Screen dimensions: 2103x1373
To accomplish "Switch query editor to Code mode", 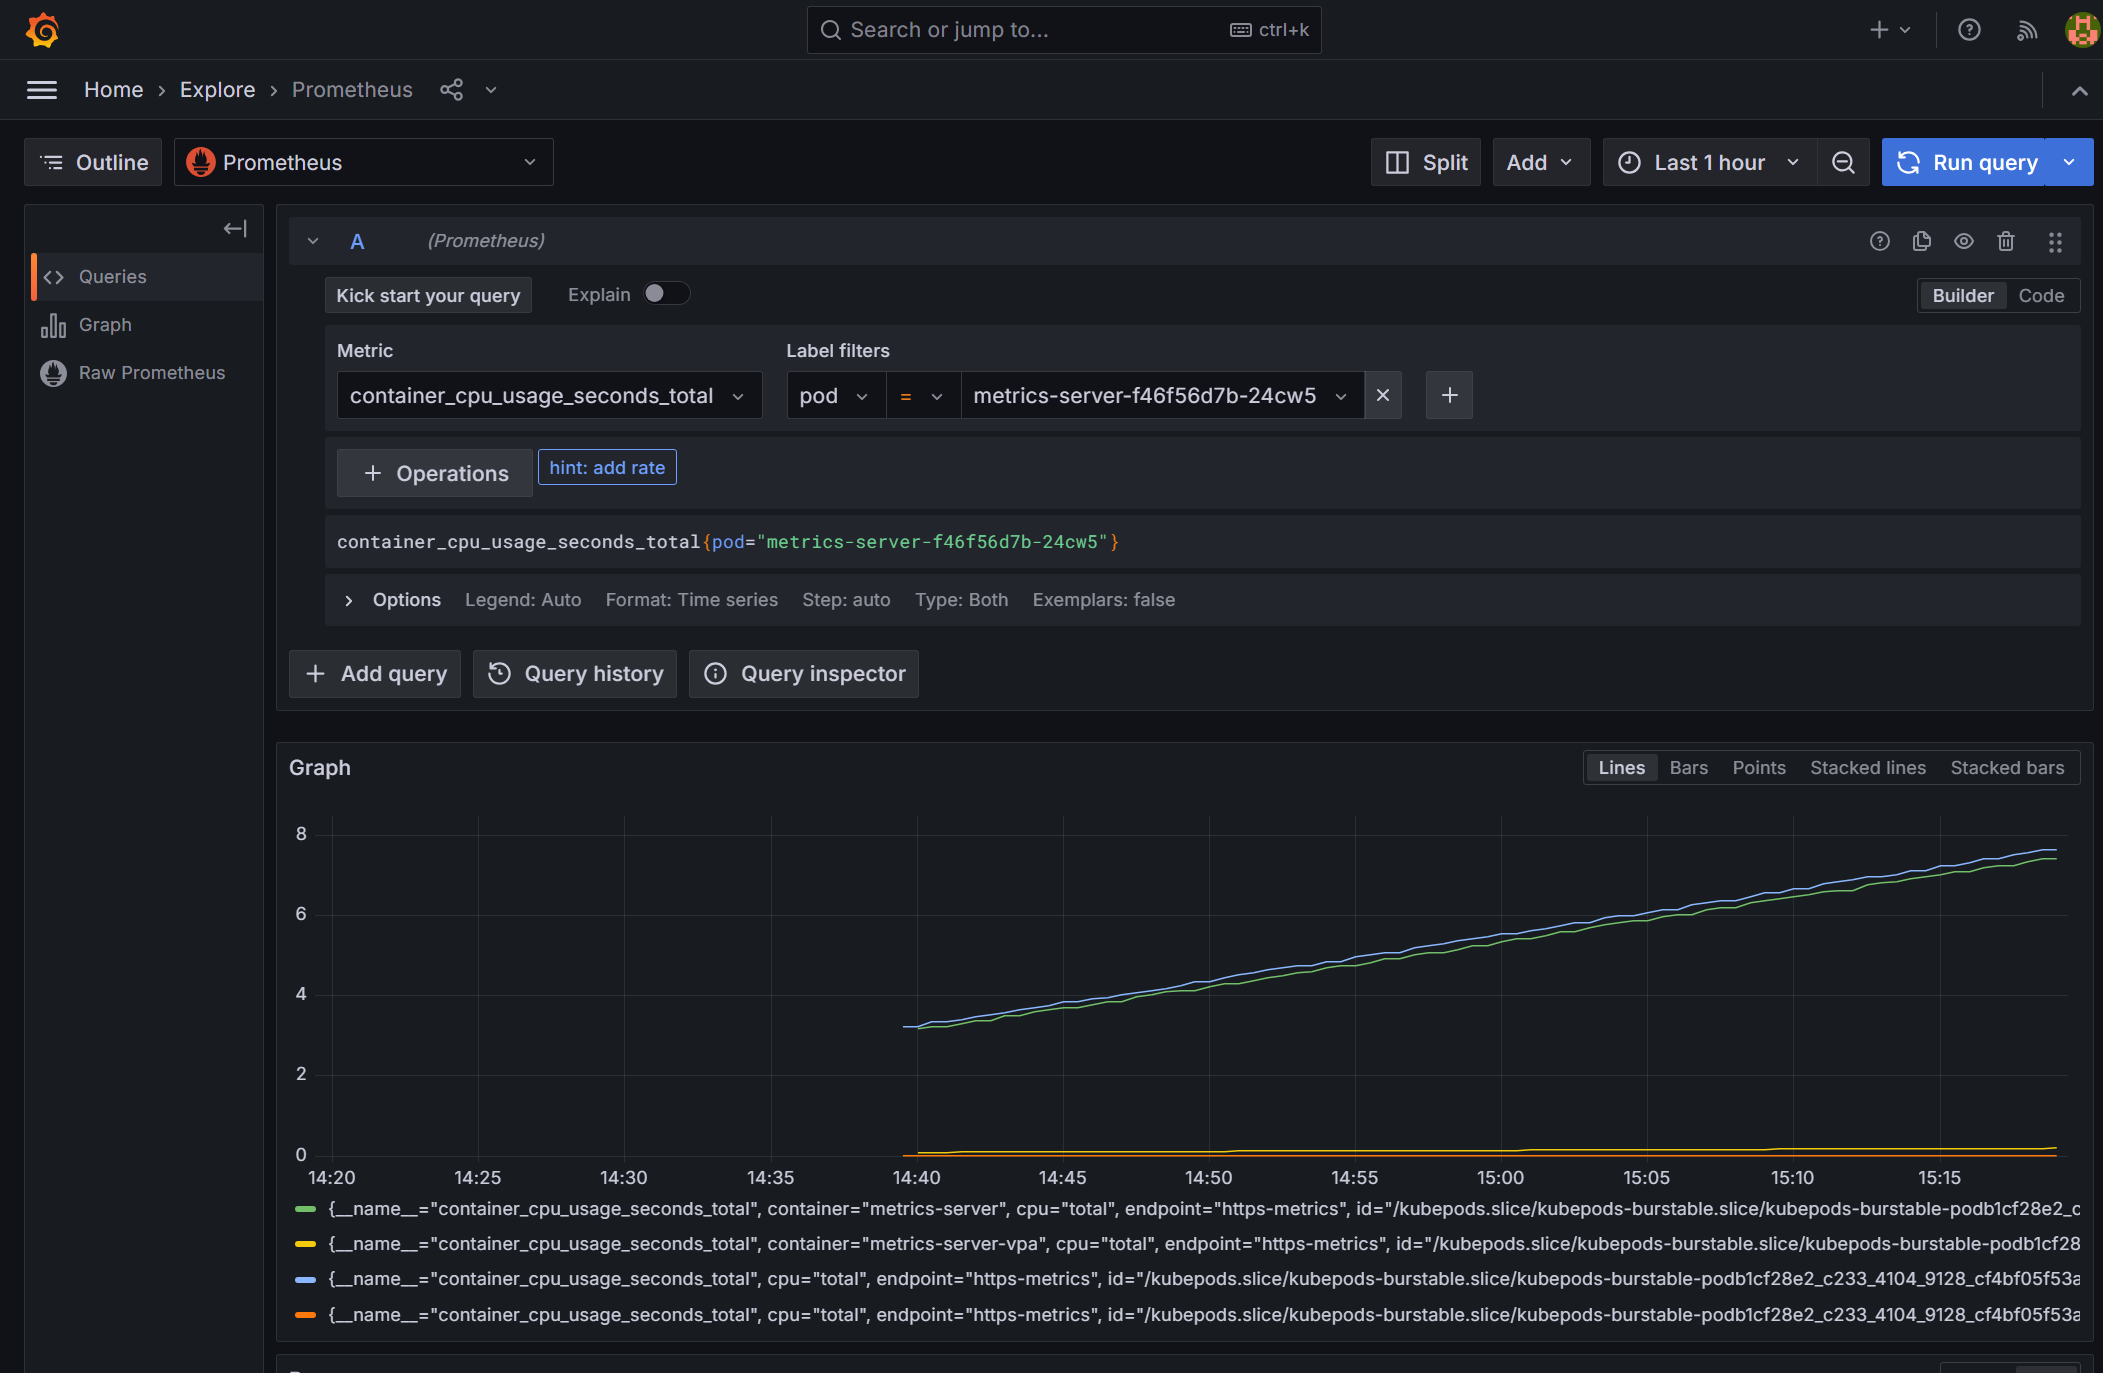I will [2040, 296].
